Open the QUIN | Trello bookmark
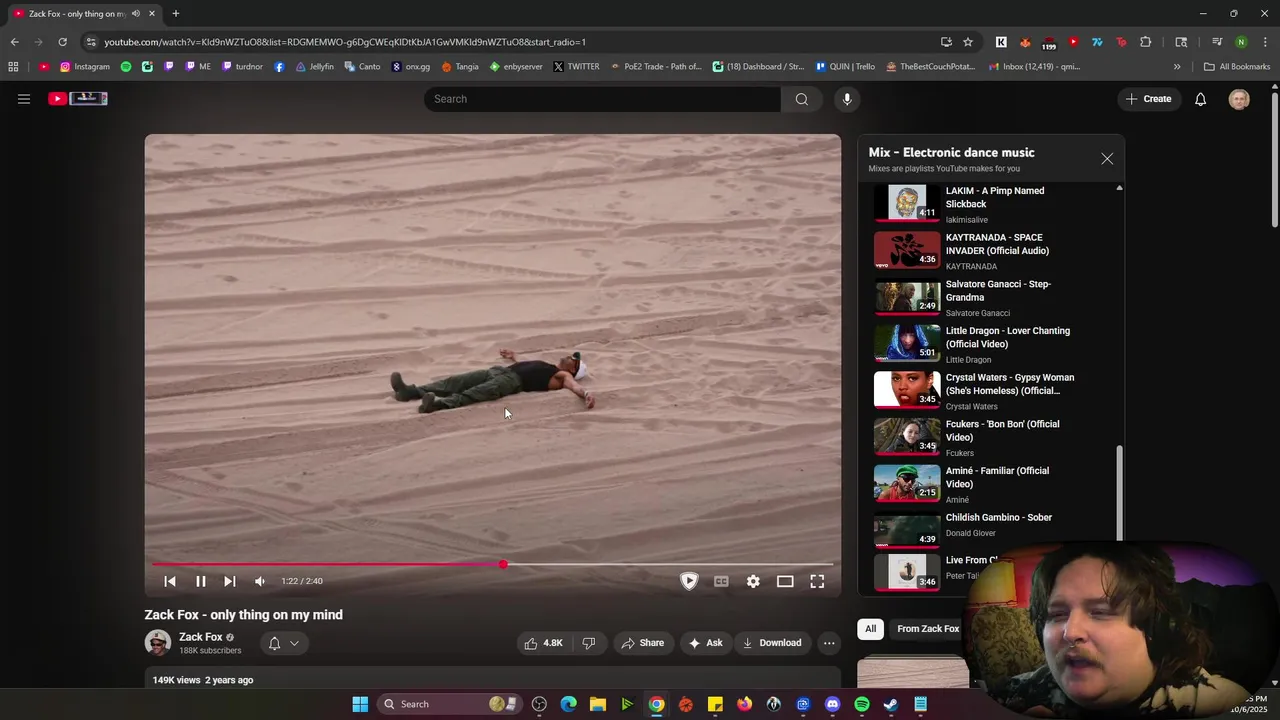Viewport: 1280px width, 720px height. (x=845, y=67)
